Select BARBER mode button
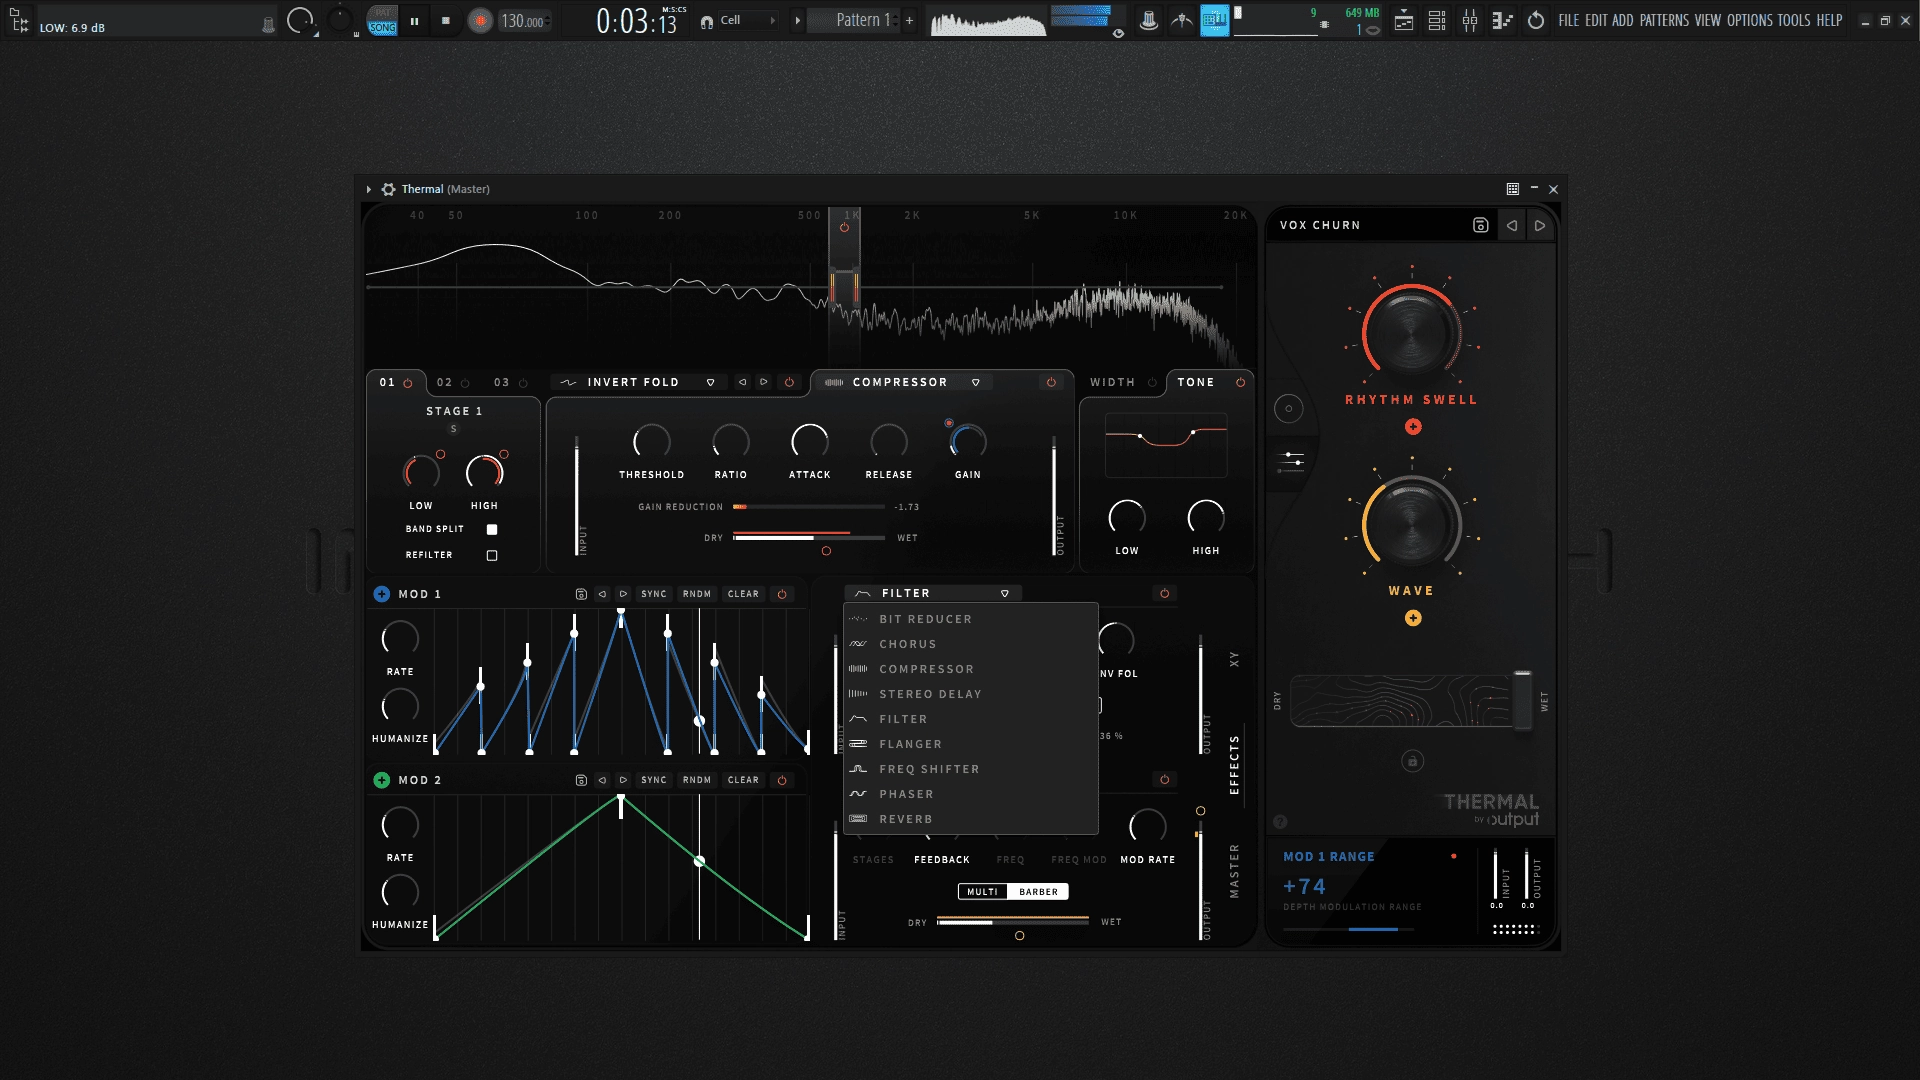The height and width of the screenshot is (1080, 1920). point(1039,892)
